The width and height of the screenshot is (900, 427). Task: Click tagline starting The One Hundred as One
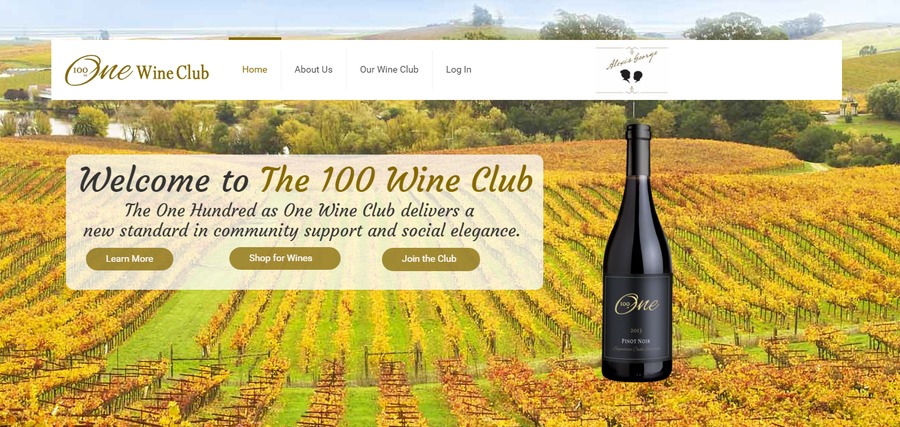click(x=300, y=211)
